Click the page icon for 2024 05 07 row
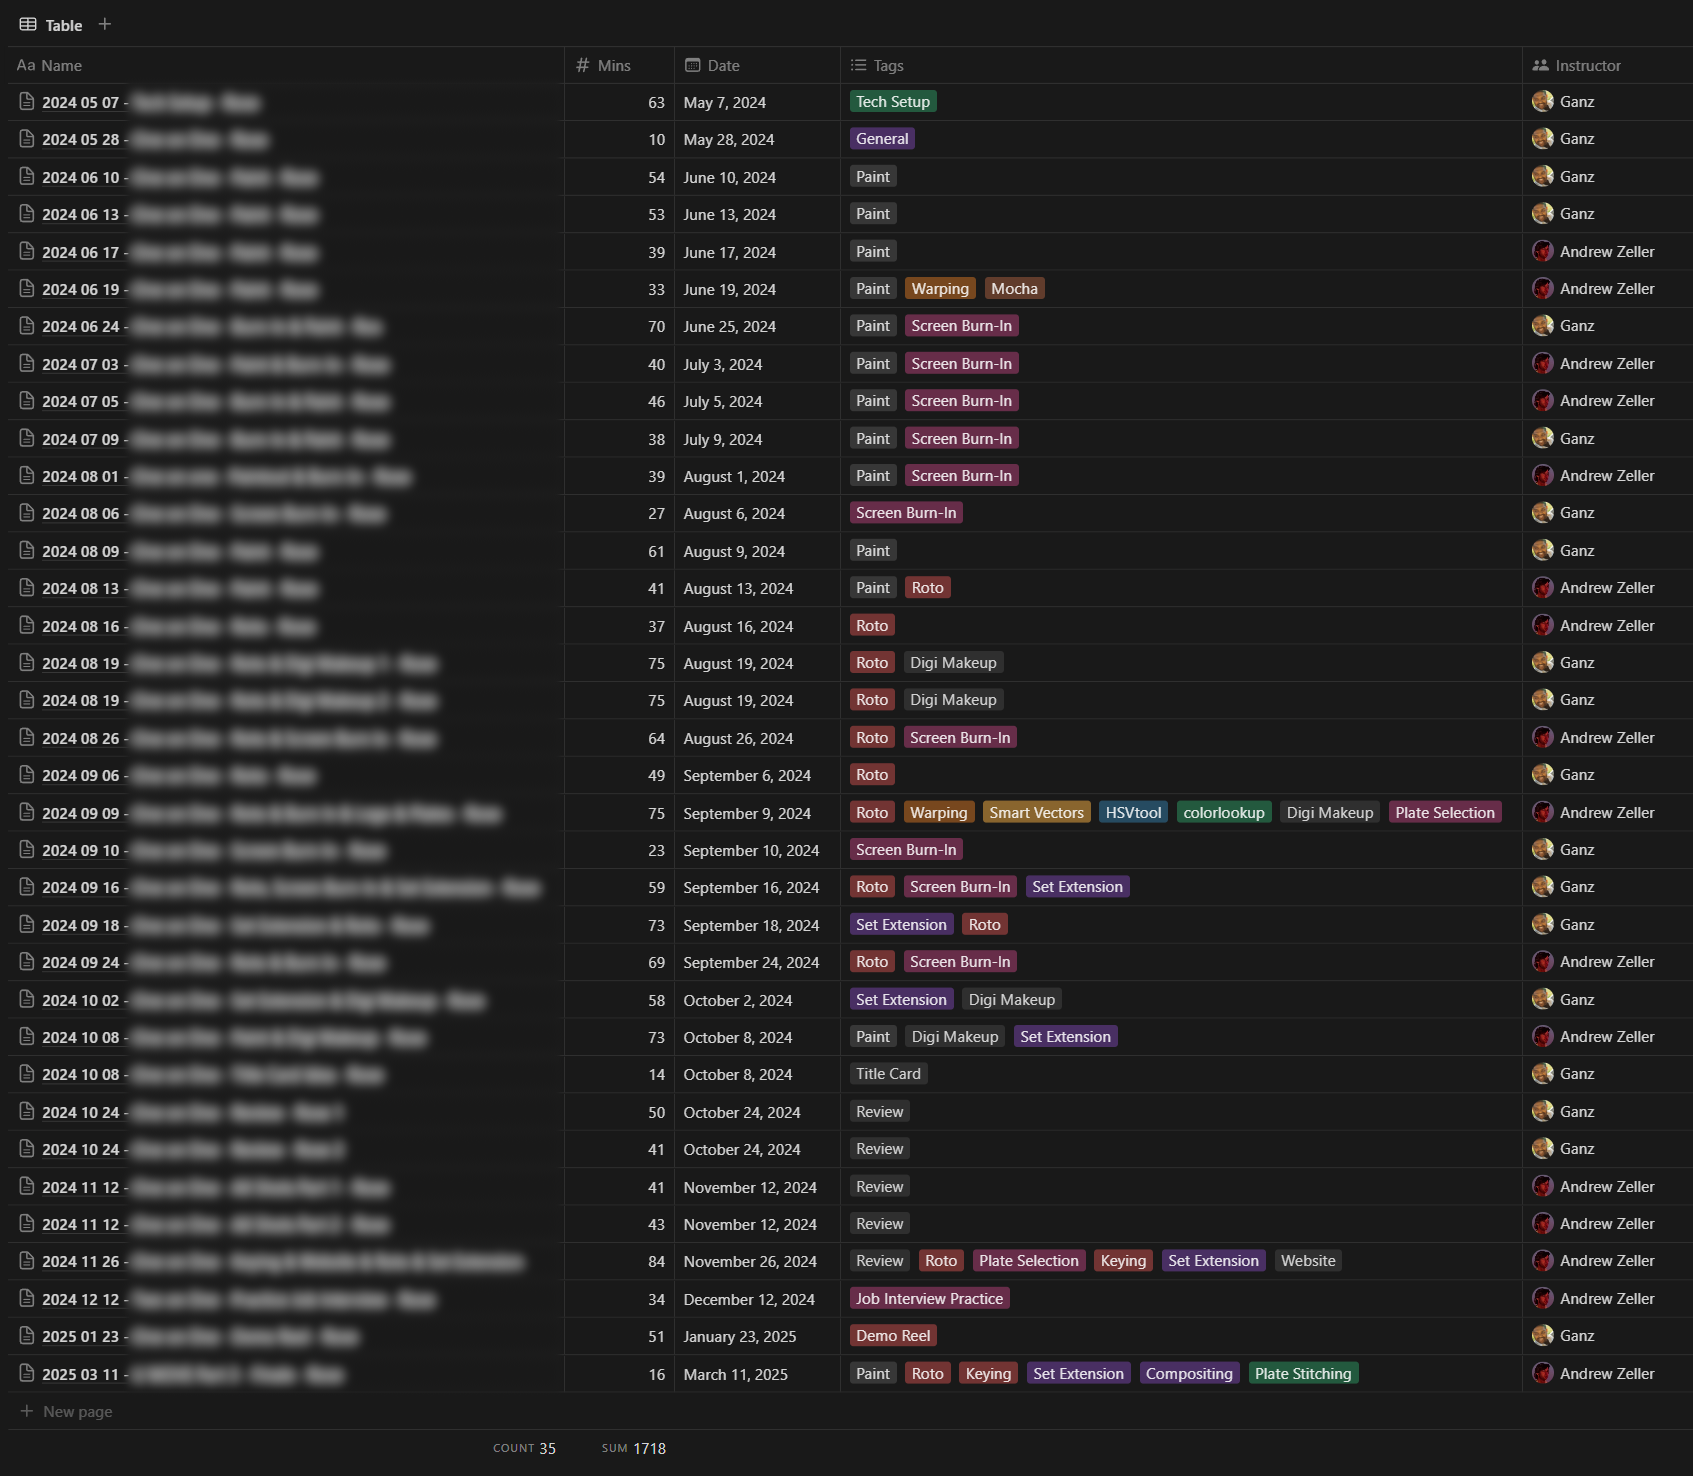 27,102
